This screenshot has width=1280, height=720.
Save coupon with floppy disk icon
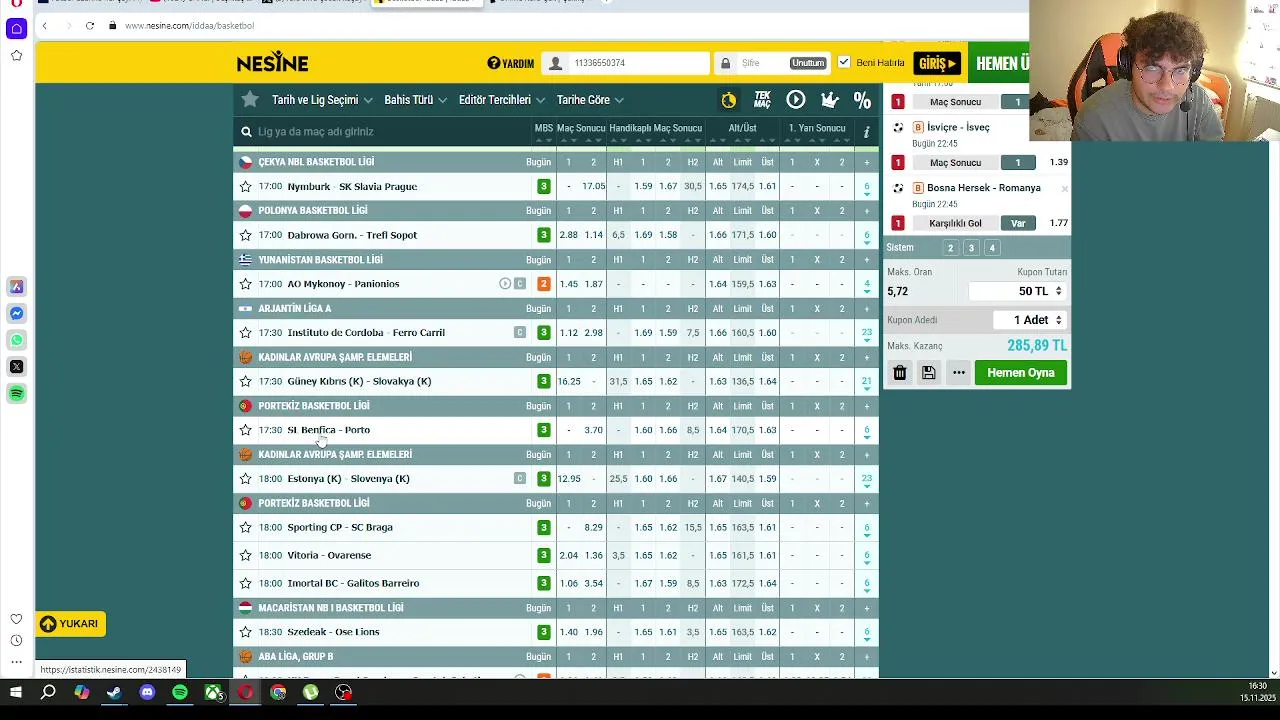(x=929, y=372)
